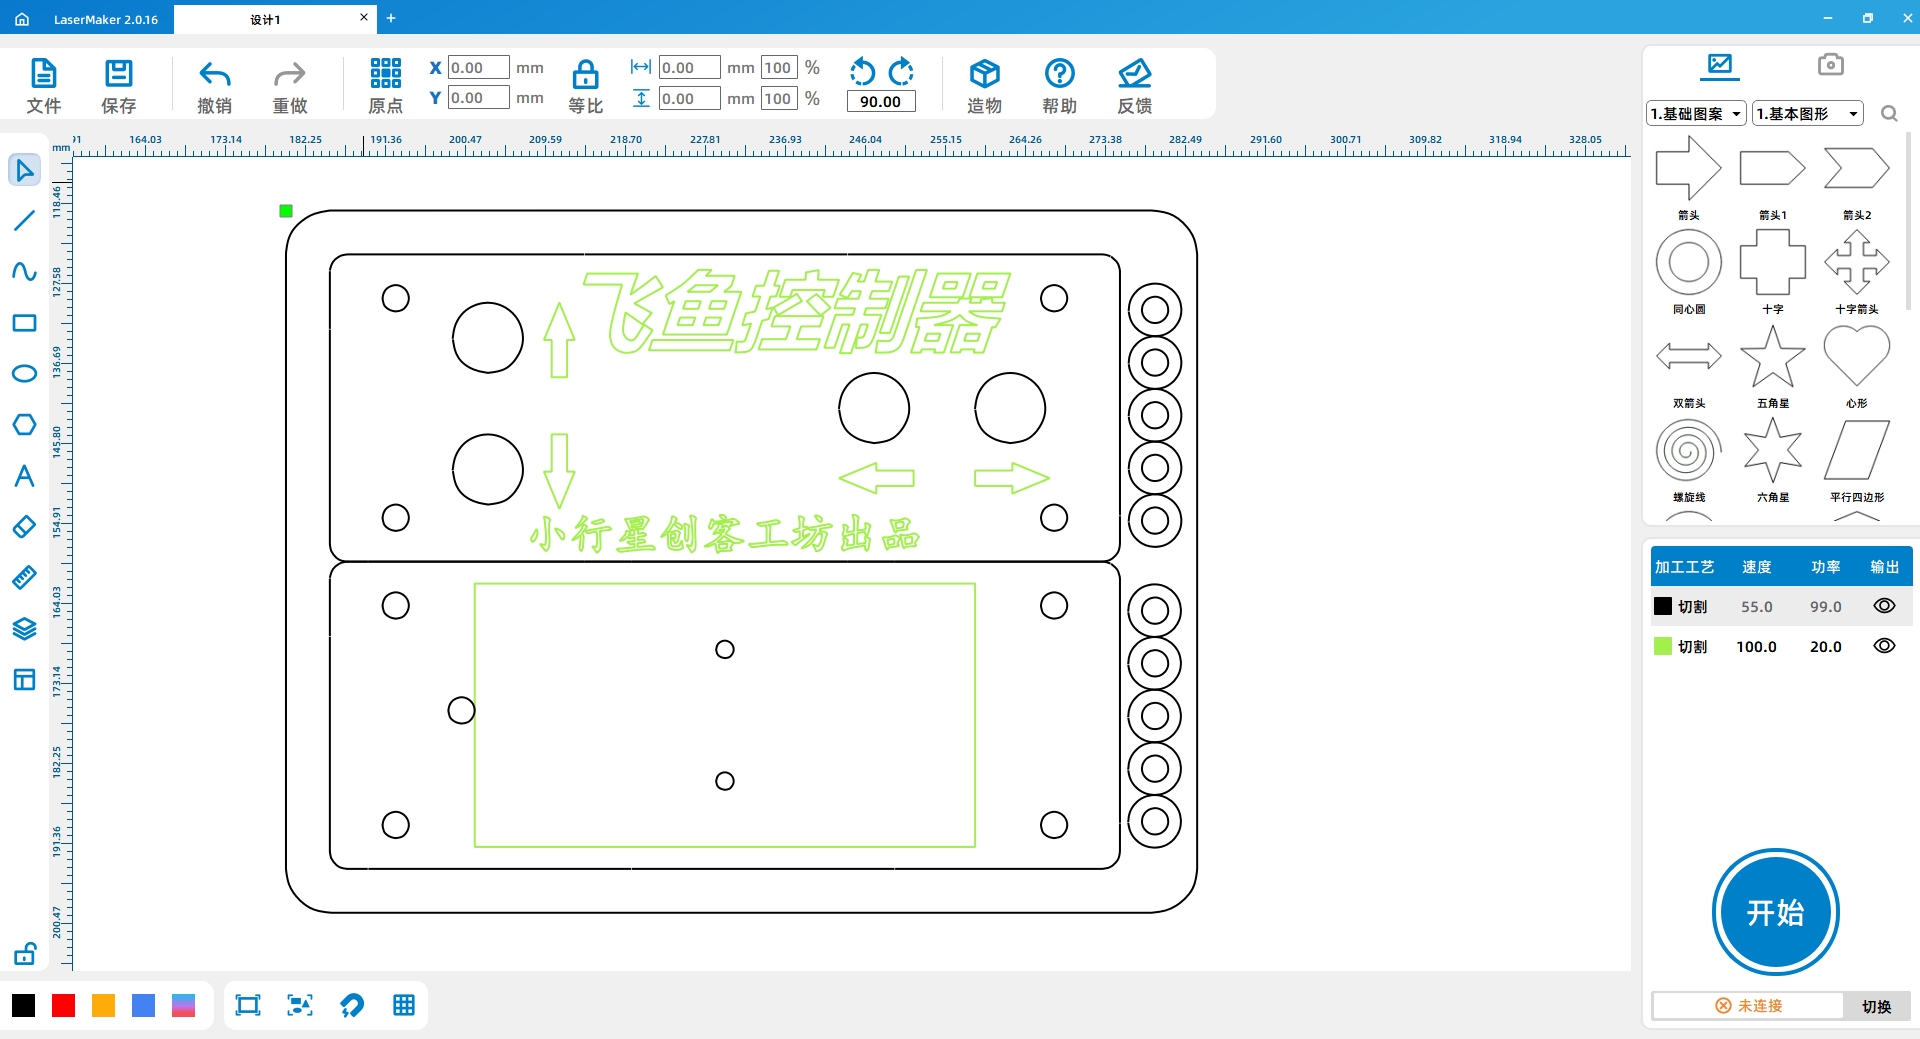Pick the black color swatch

pos(24,1005)
